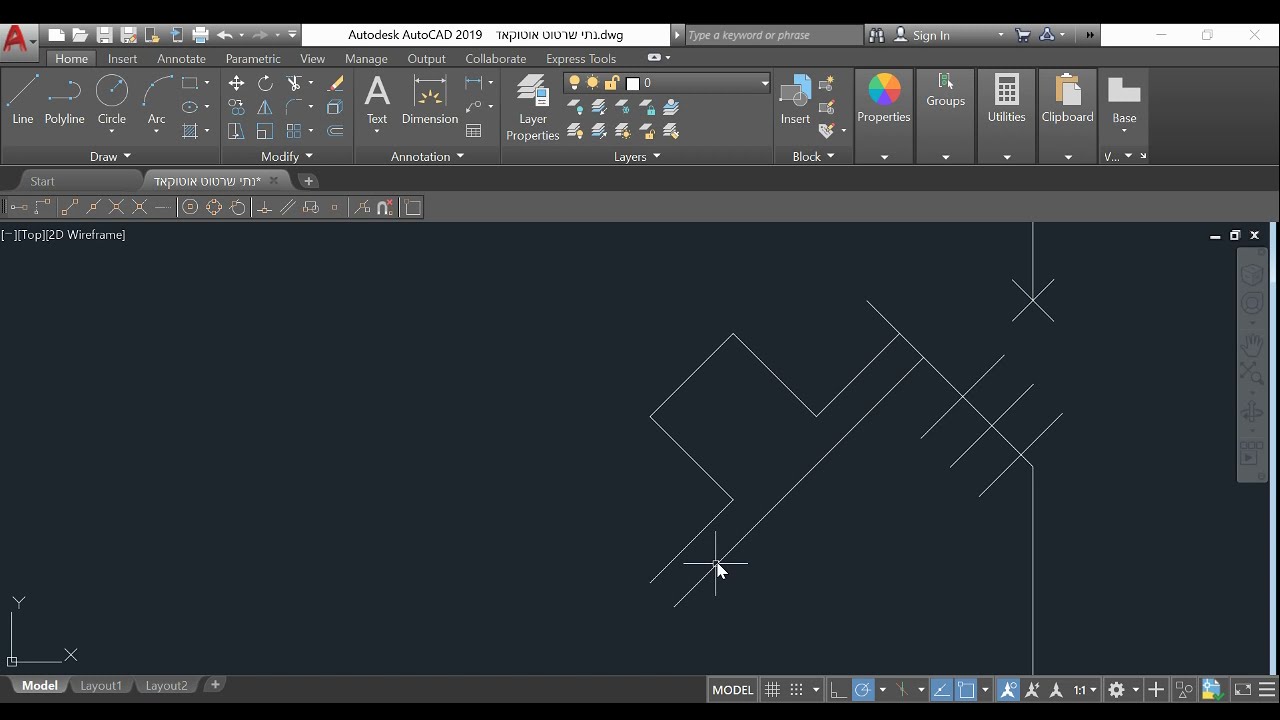This screenshot has height=720, width=1280.
Task: Expand the Modify panel
Action: tap(287, 156)
